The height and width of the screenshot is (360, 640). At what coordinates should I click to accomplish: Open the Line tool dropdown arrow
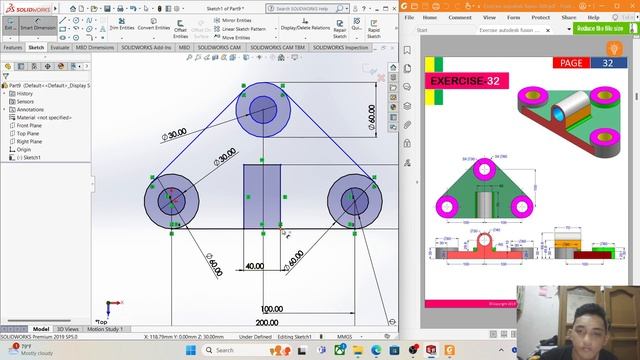coord(69,20)
